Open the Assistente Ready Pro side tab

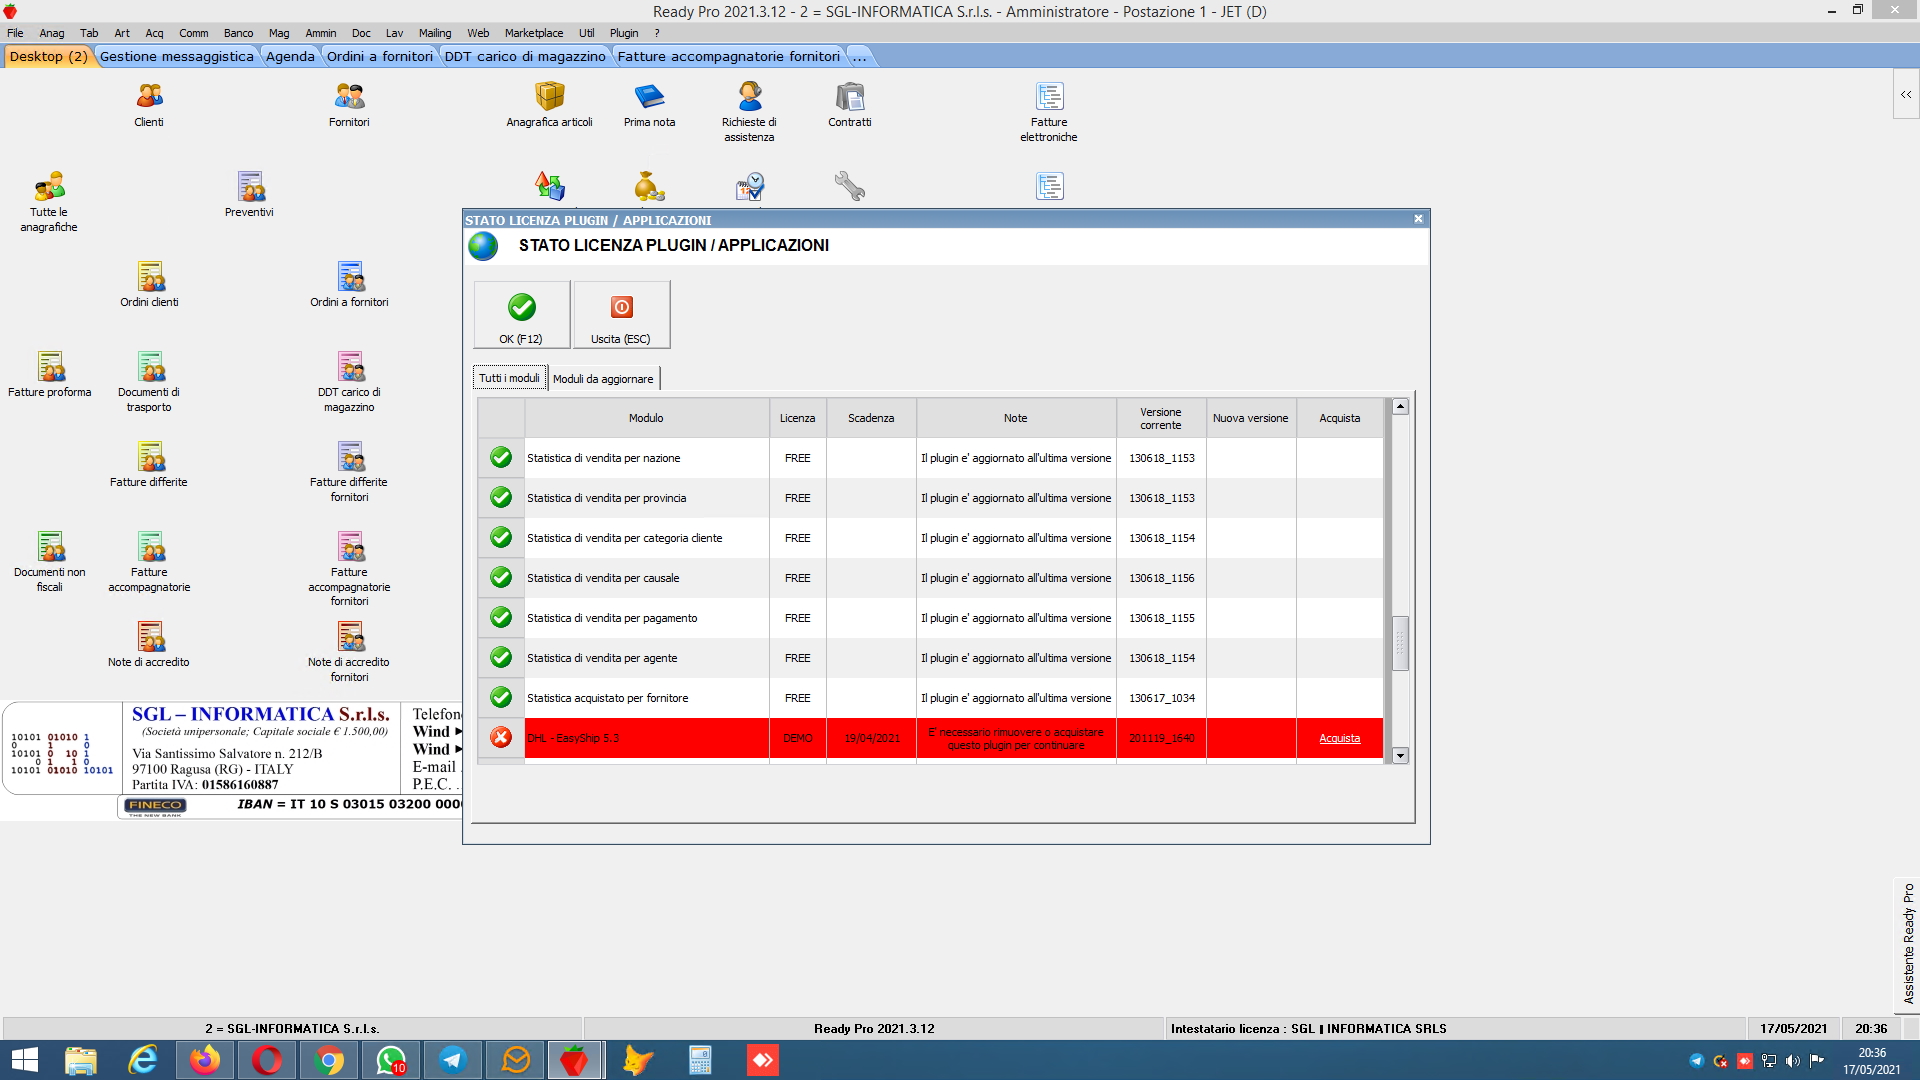tap(1908, 944)
